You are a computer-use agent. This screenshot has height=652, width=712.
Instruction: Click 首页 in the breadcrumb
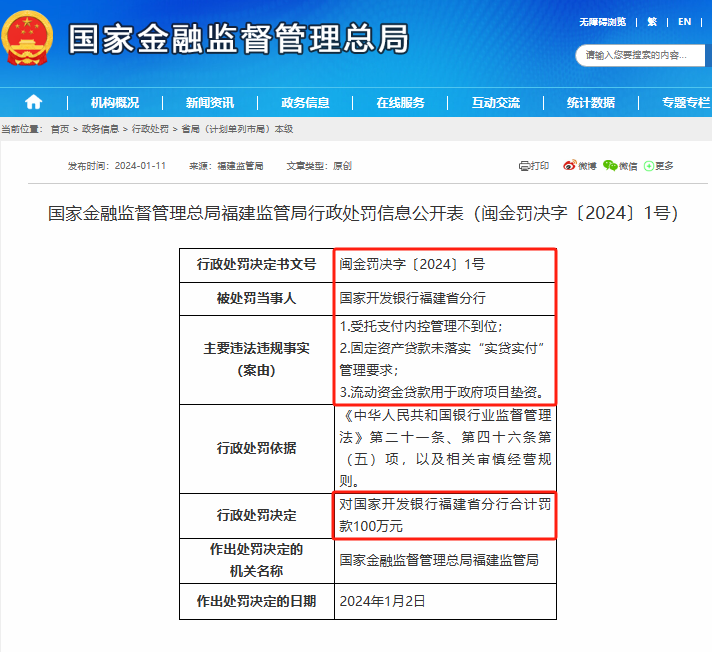coord(60,129)
